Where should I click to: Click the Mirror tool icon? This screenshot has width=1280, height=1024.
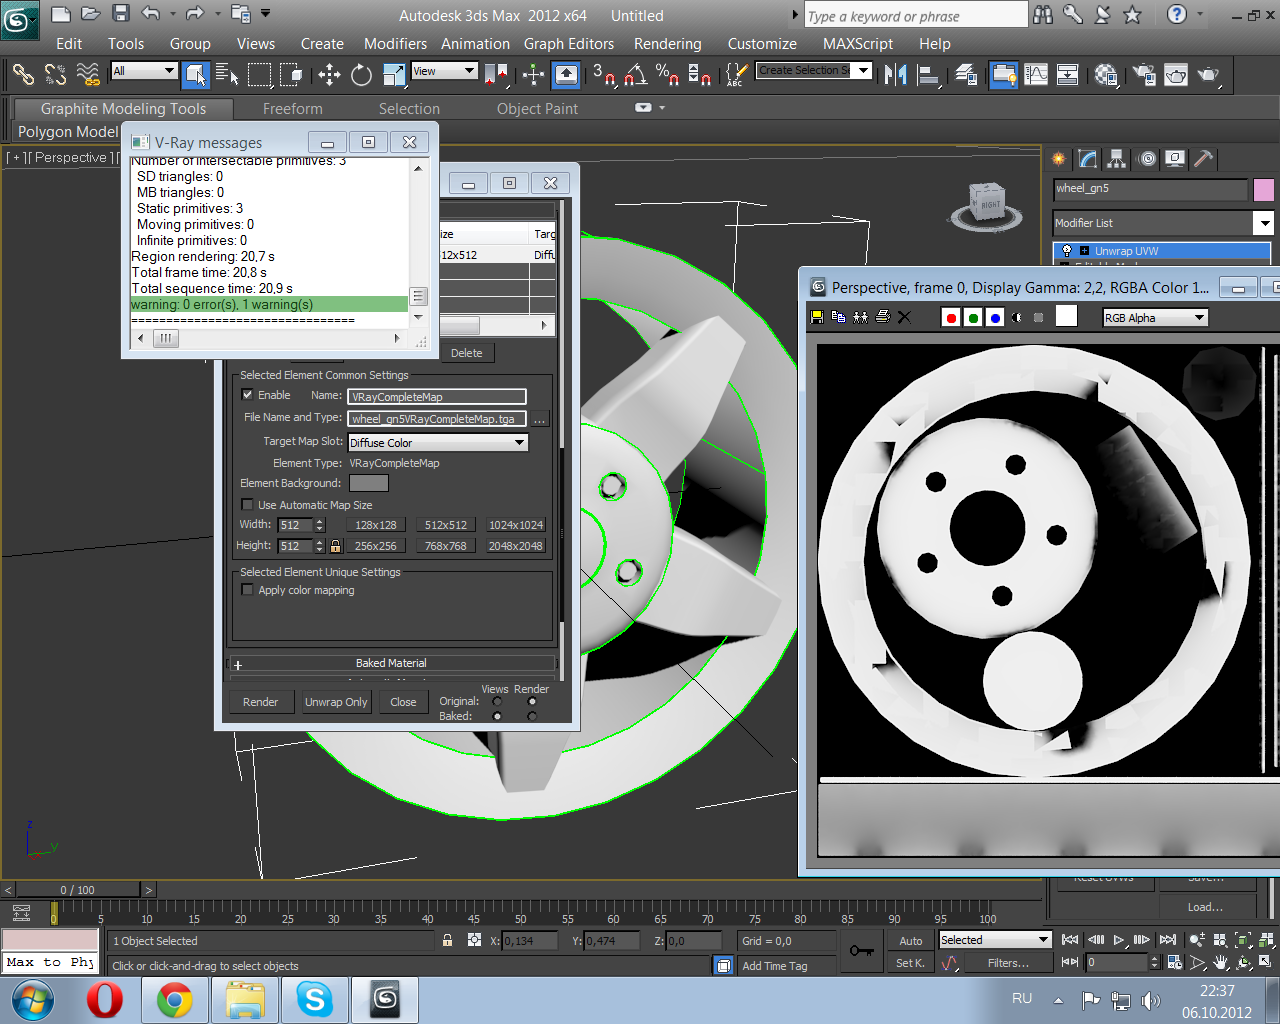pyautogui.click(x=896, y=75)
